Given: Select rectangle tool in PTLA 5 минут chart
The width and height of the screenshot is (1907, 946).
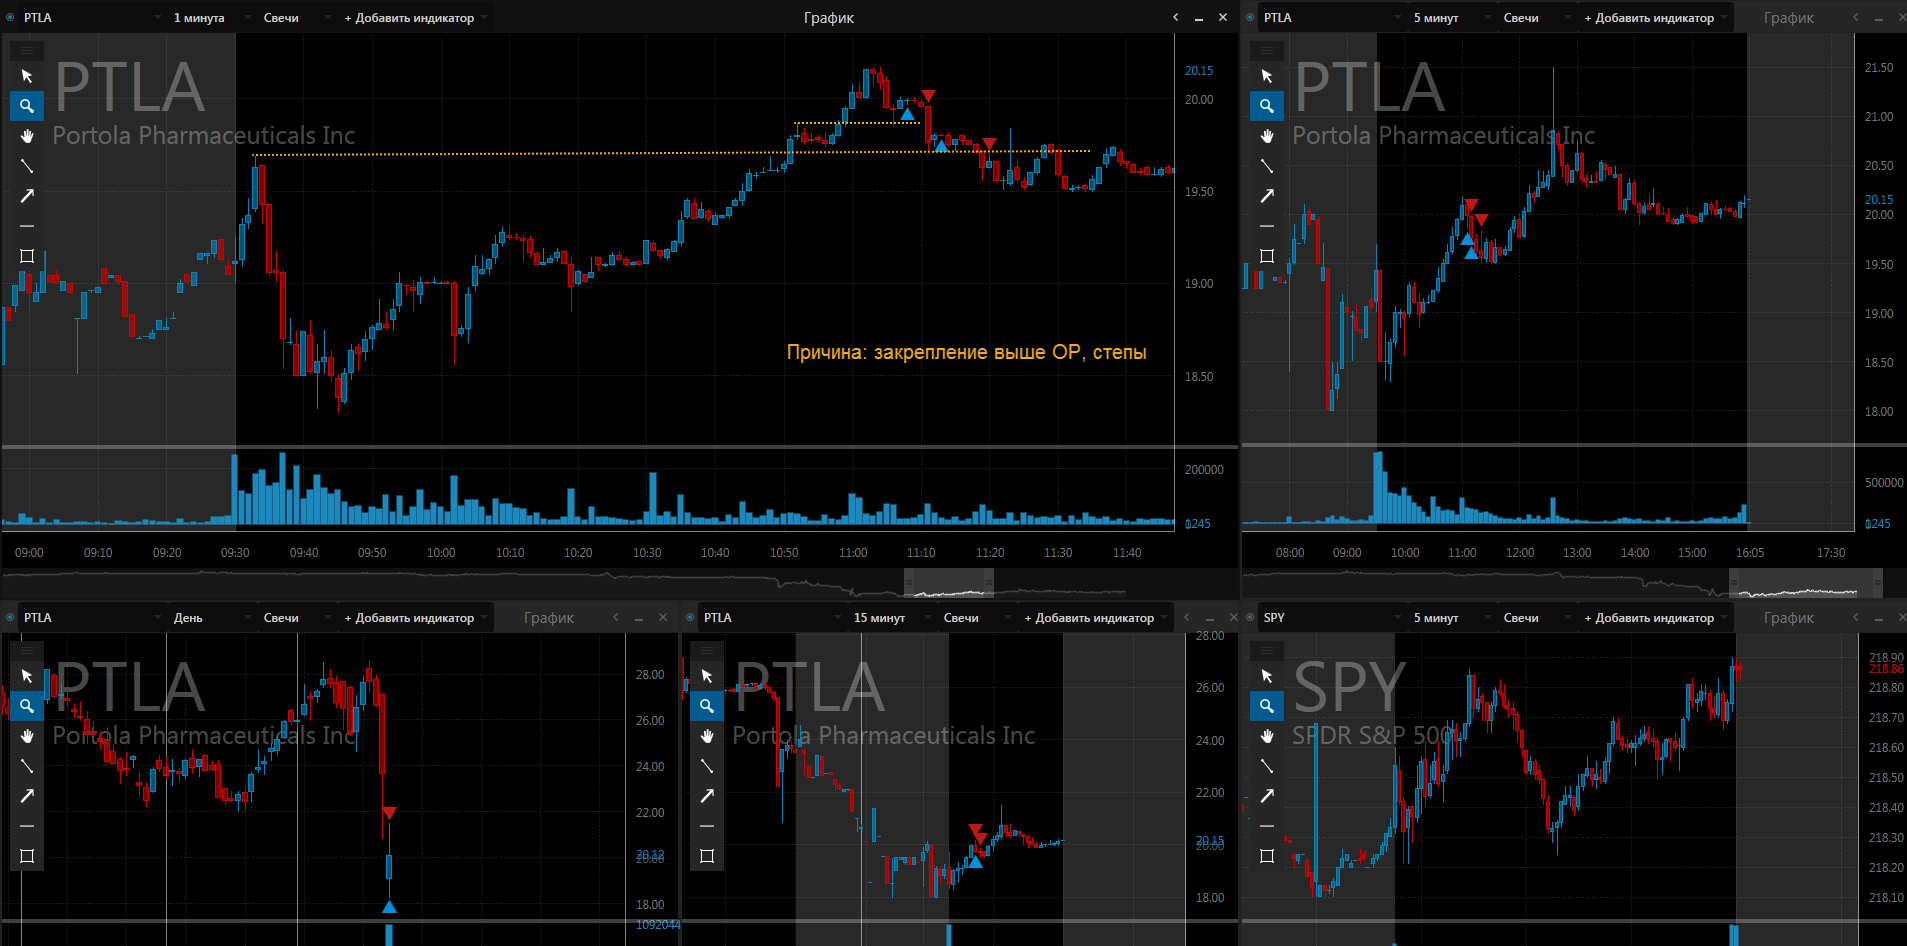Looking at the screenshot, I should point(1267,256).
